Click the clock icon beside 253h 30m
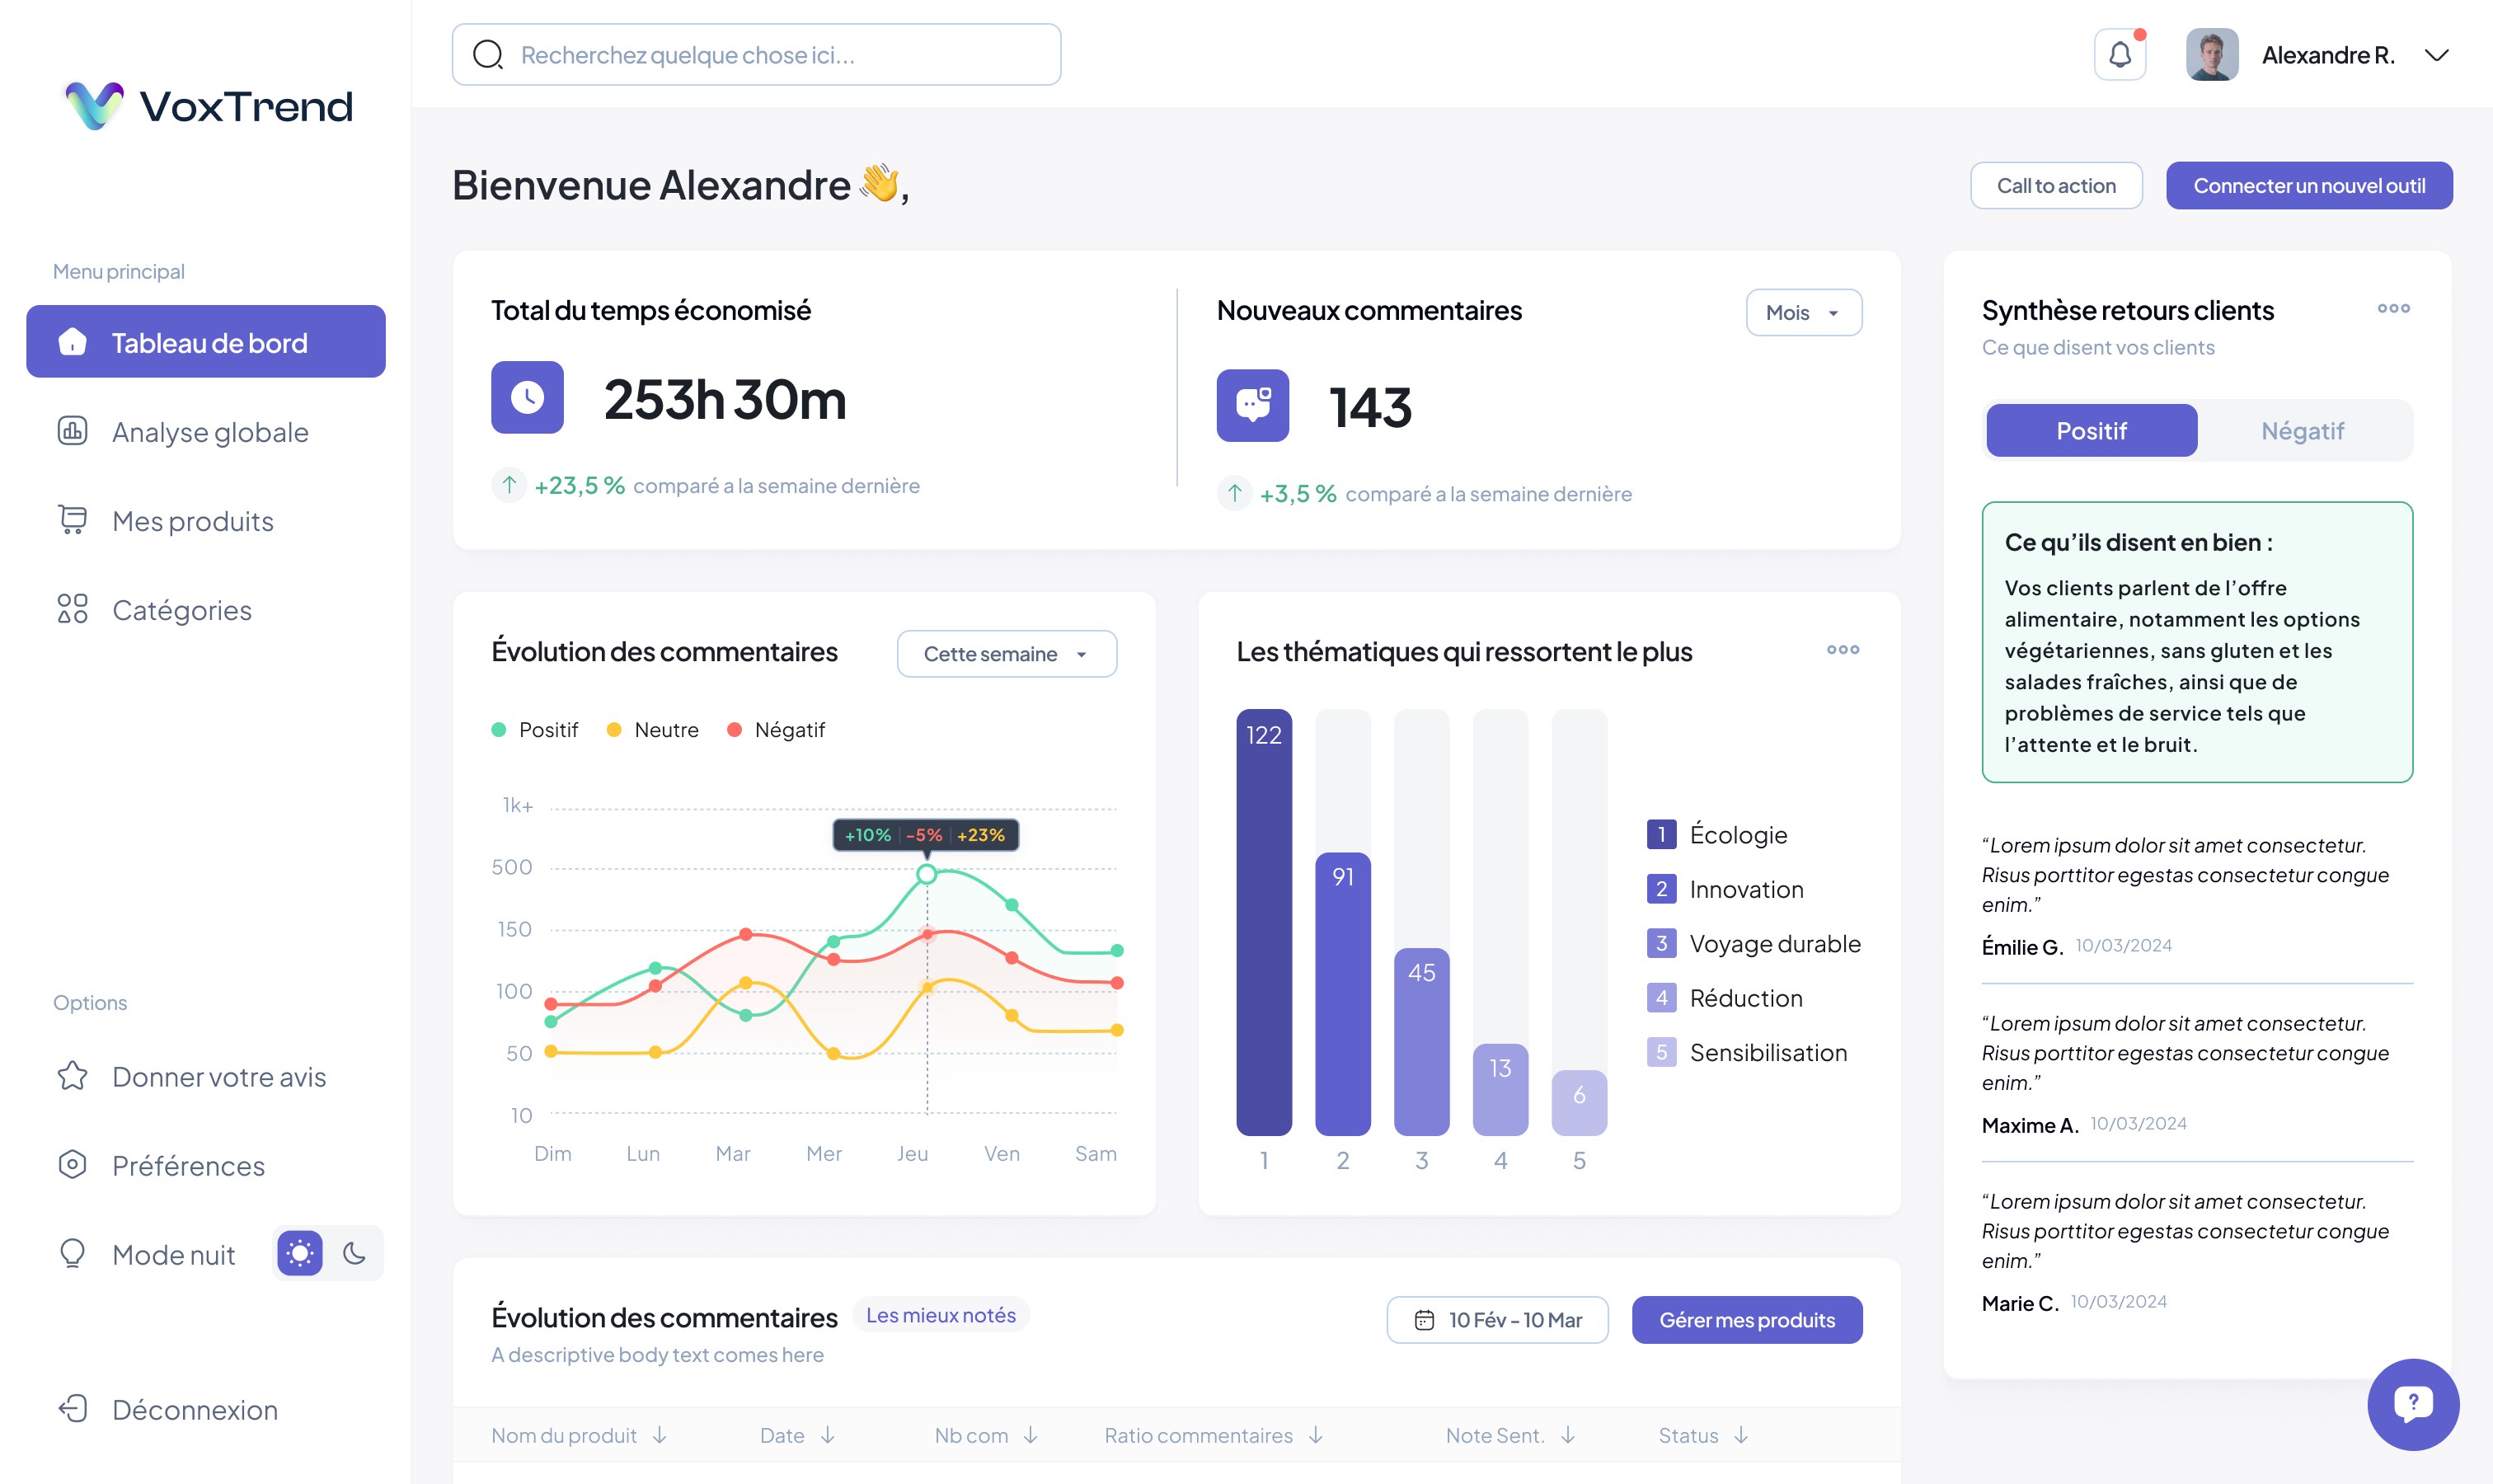The width and height of the screenshot is (2493, 1484). point(527,397)
